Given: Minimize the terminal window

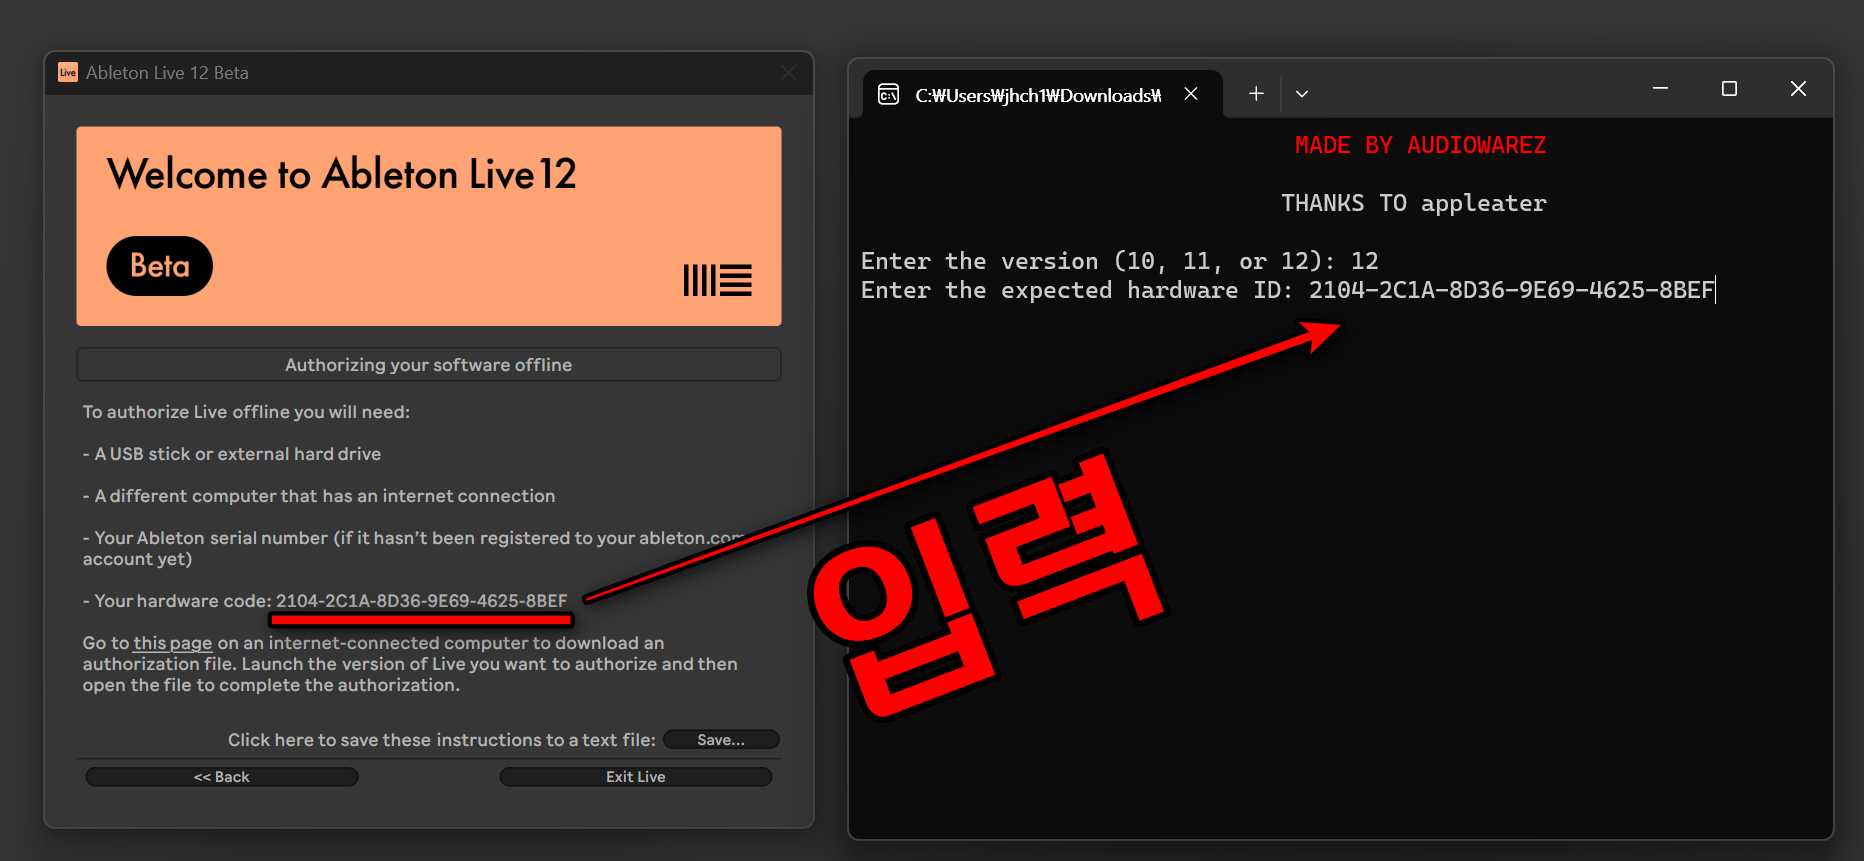Looking at the screenshot, I should 1660,89.
